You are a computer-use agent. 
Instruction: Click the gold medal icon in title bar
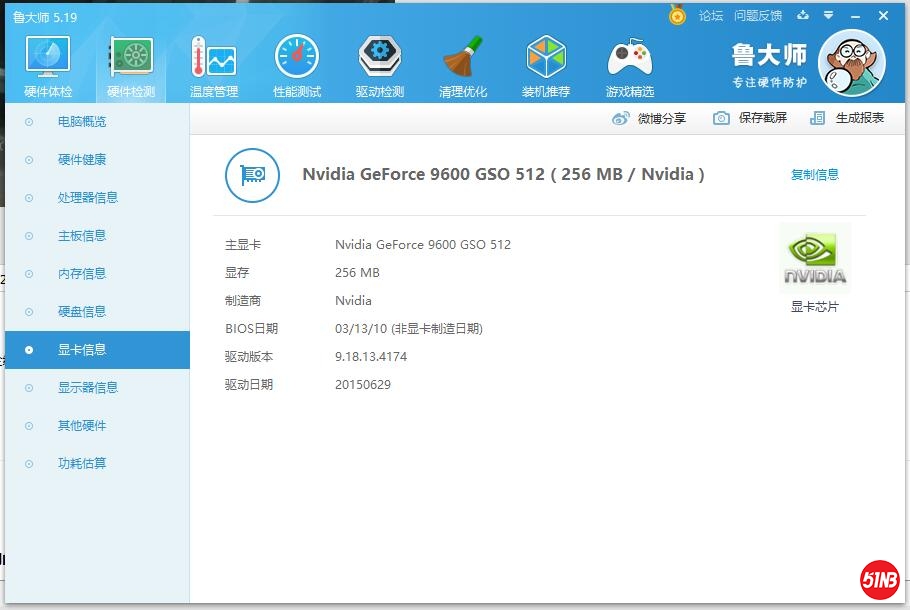(x=677, y=15)
